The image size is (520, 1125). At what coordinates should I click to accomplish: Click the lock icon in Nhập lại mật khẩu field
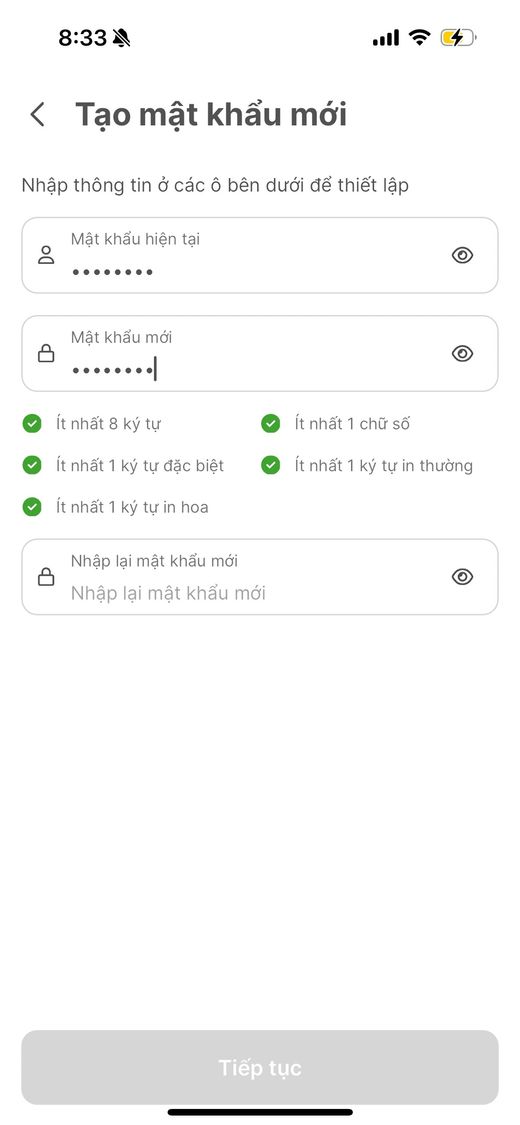46,576
